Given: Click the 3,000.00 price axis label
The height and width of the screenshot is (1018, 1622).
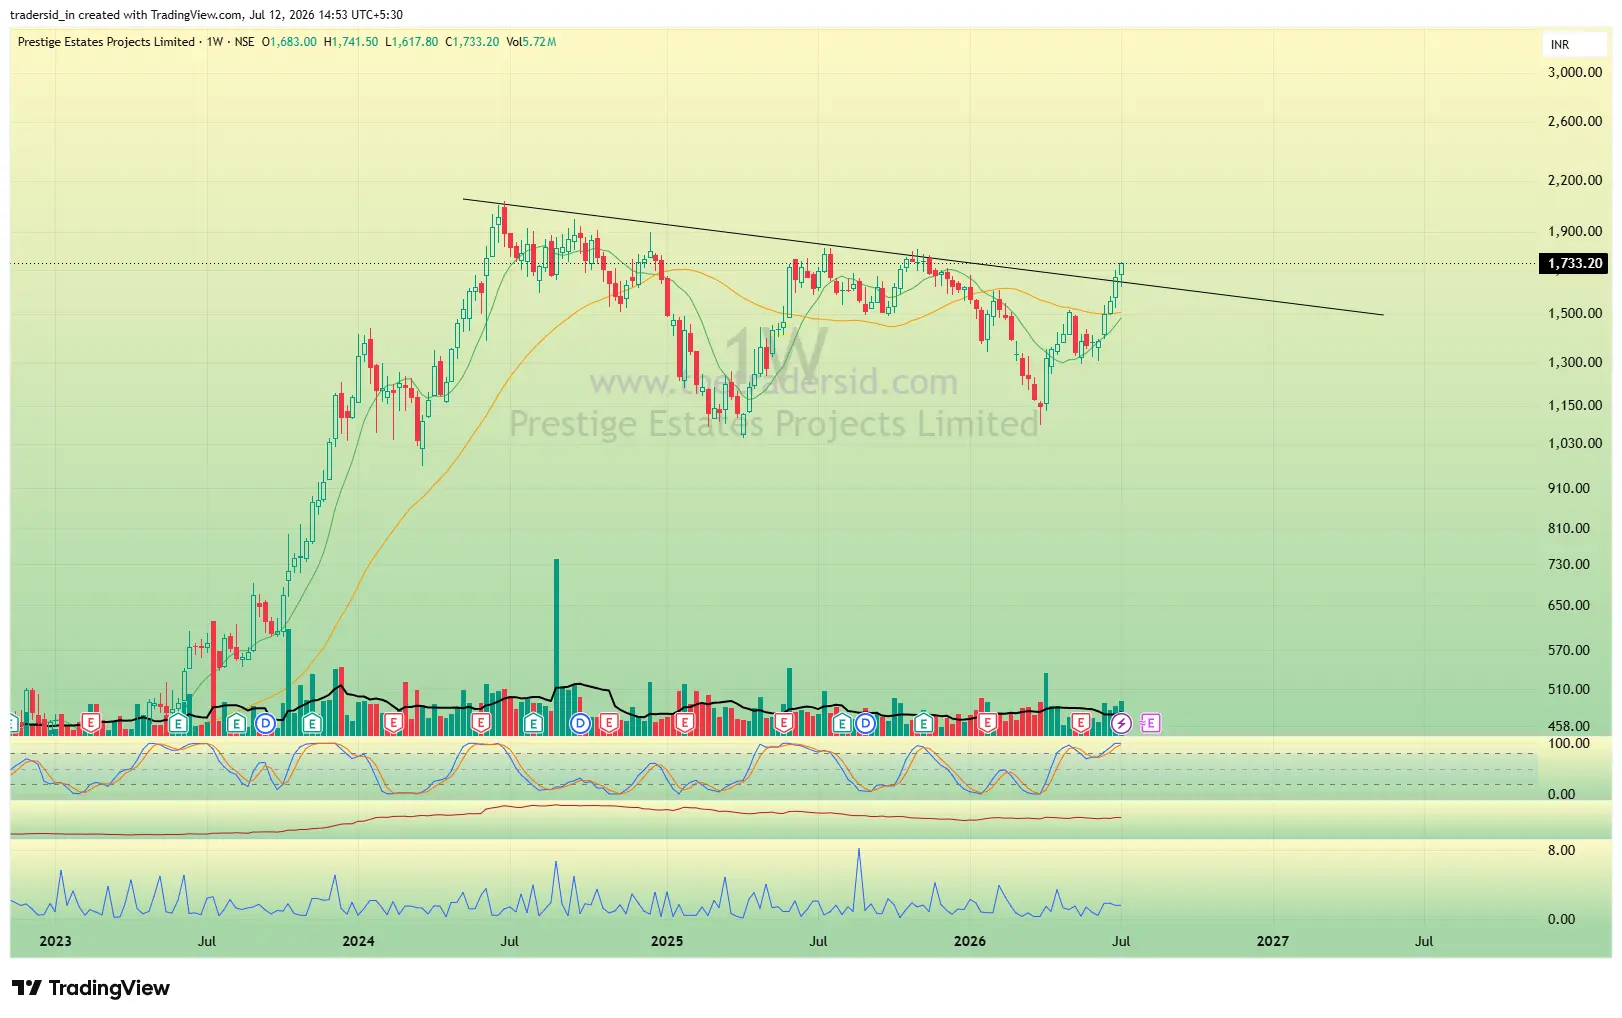Looking at the screenshot, I should (x=1574, y=72).
